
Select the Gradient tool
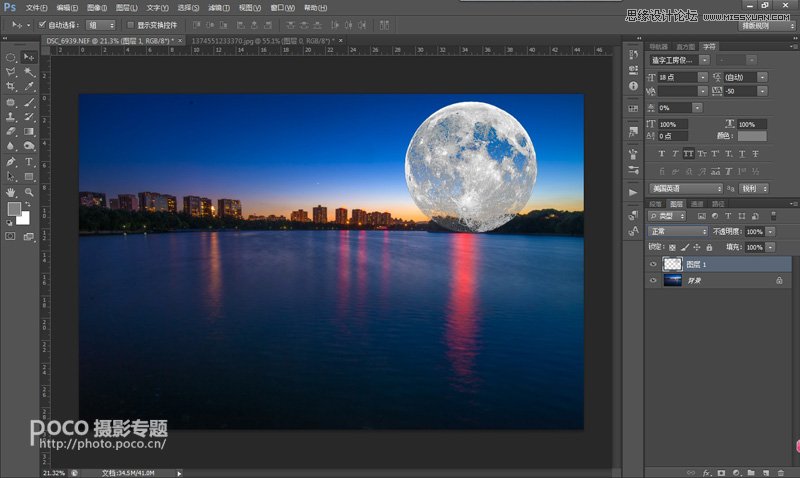(29, 132)
